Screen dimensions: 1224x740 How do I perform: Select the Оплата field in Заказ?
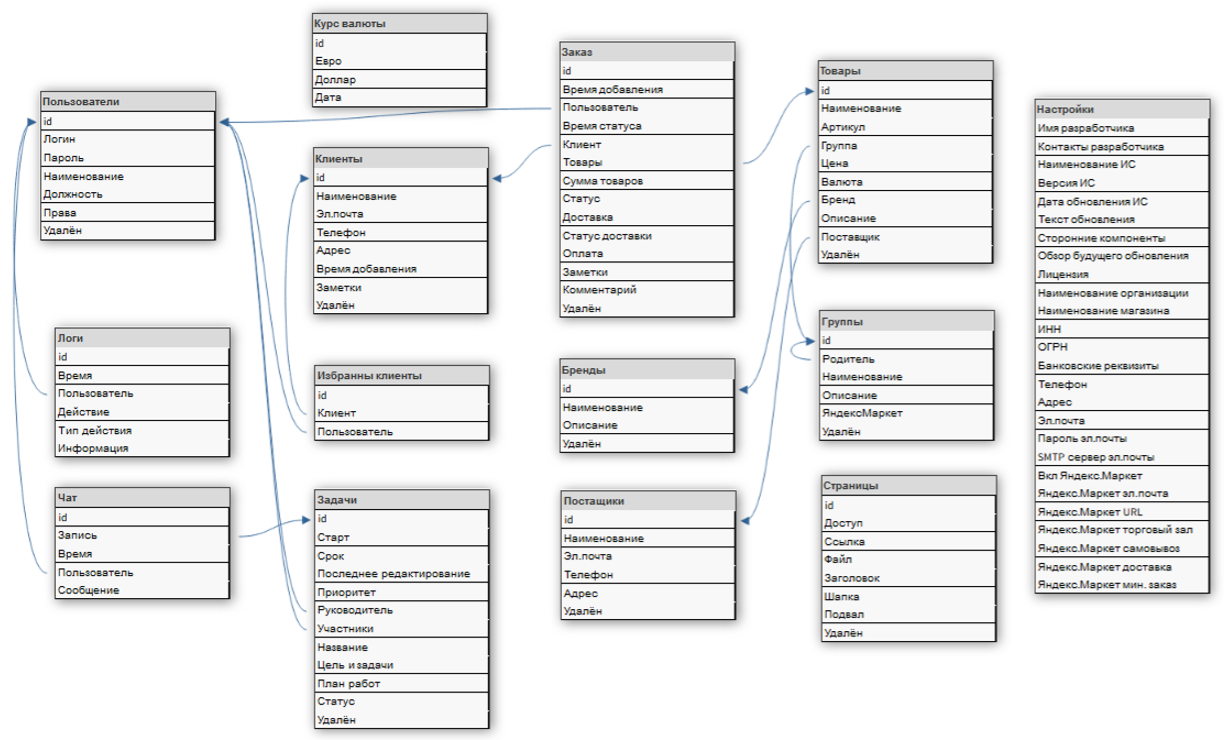pyautogui.click(x=647, y=254)
